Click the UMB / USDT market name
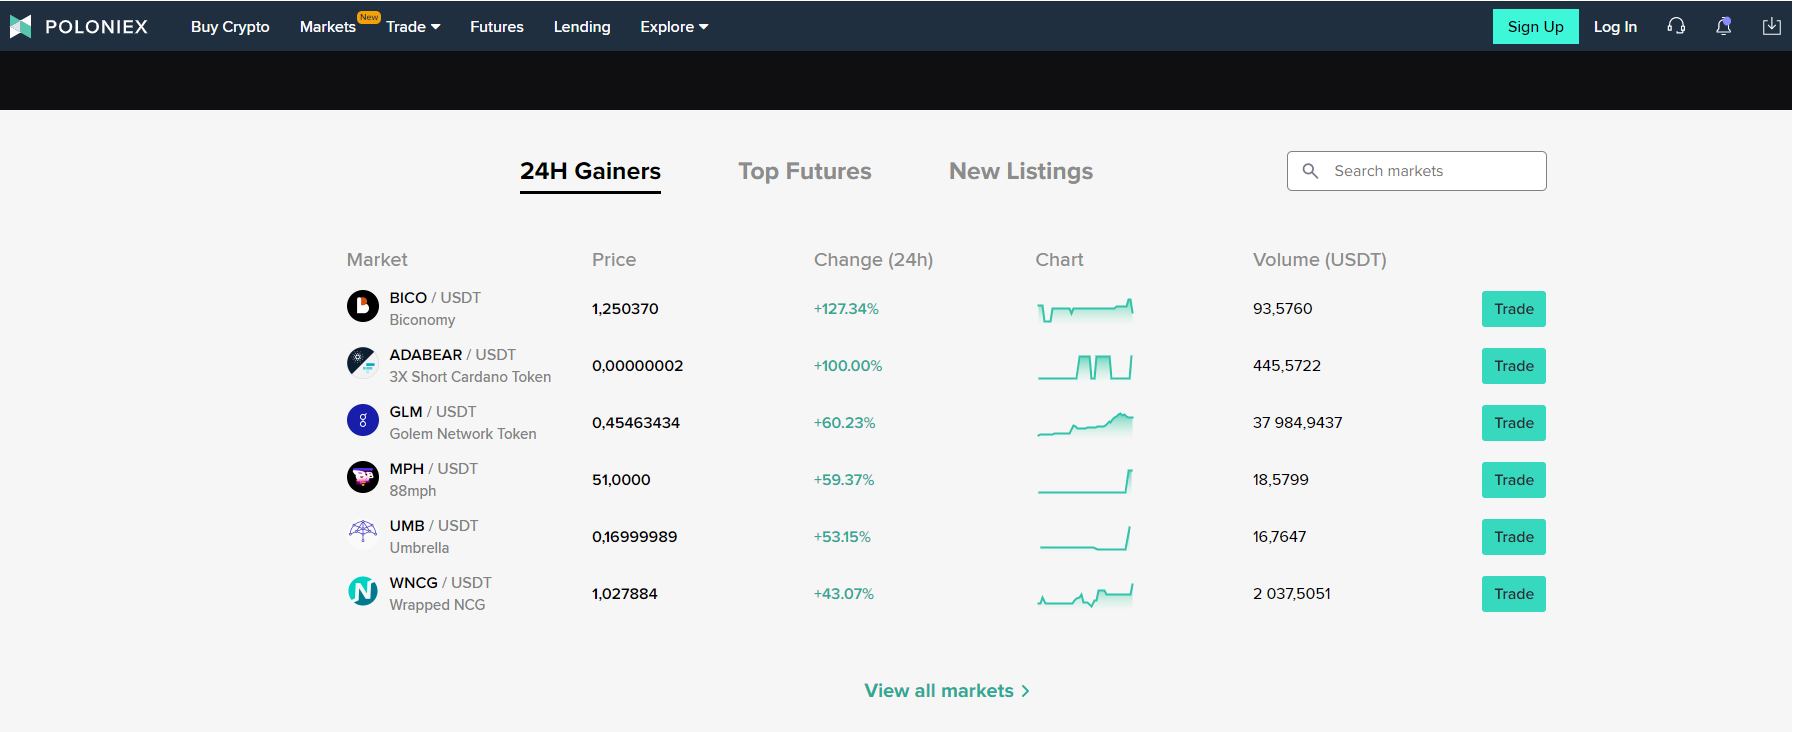1796x732 pixels. tap(434, 526)
